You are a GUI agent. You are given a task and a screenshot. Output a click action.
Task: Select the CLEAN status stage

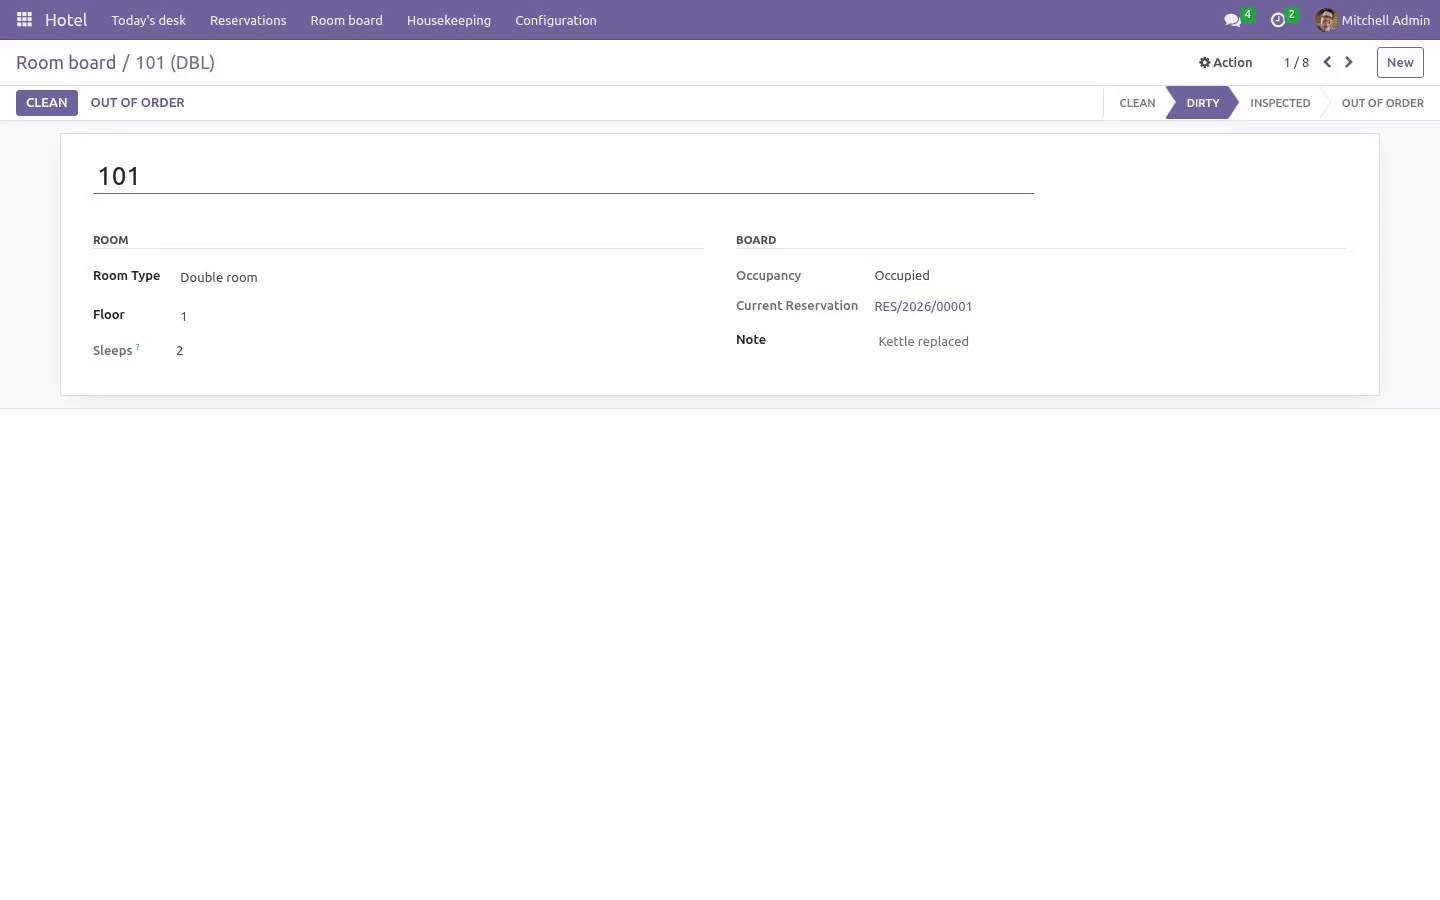coord(1136,103)
